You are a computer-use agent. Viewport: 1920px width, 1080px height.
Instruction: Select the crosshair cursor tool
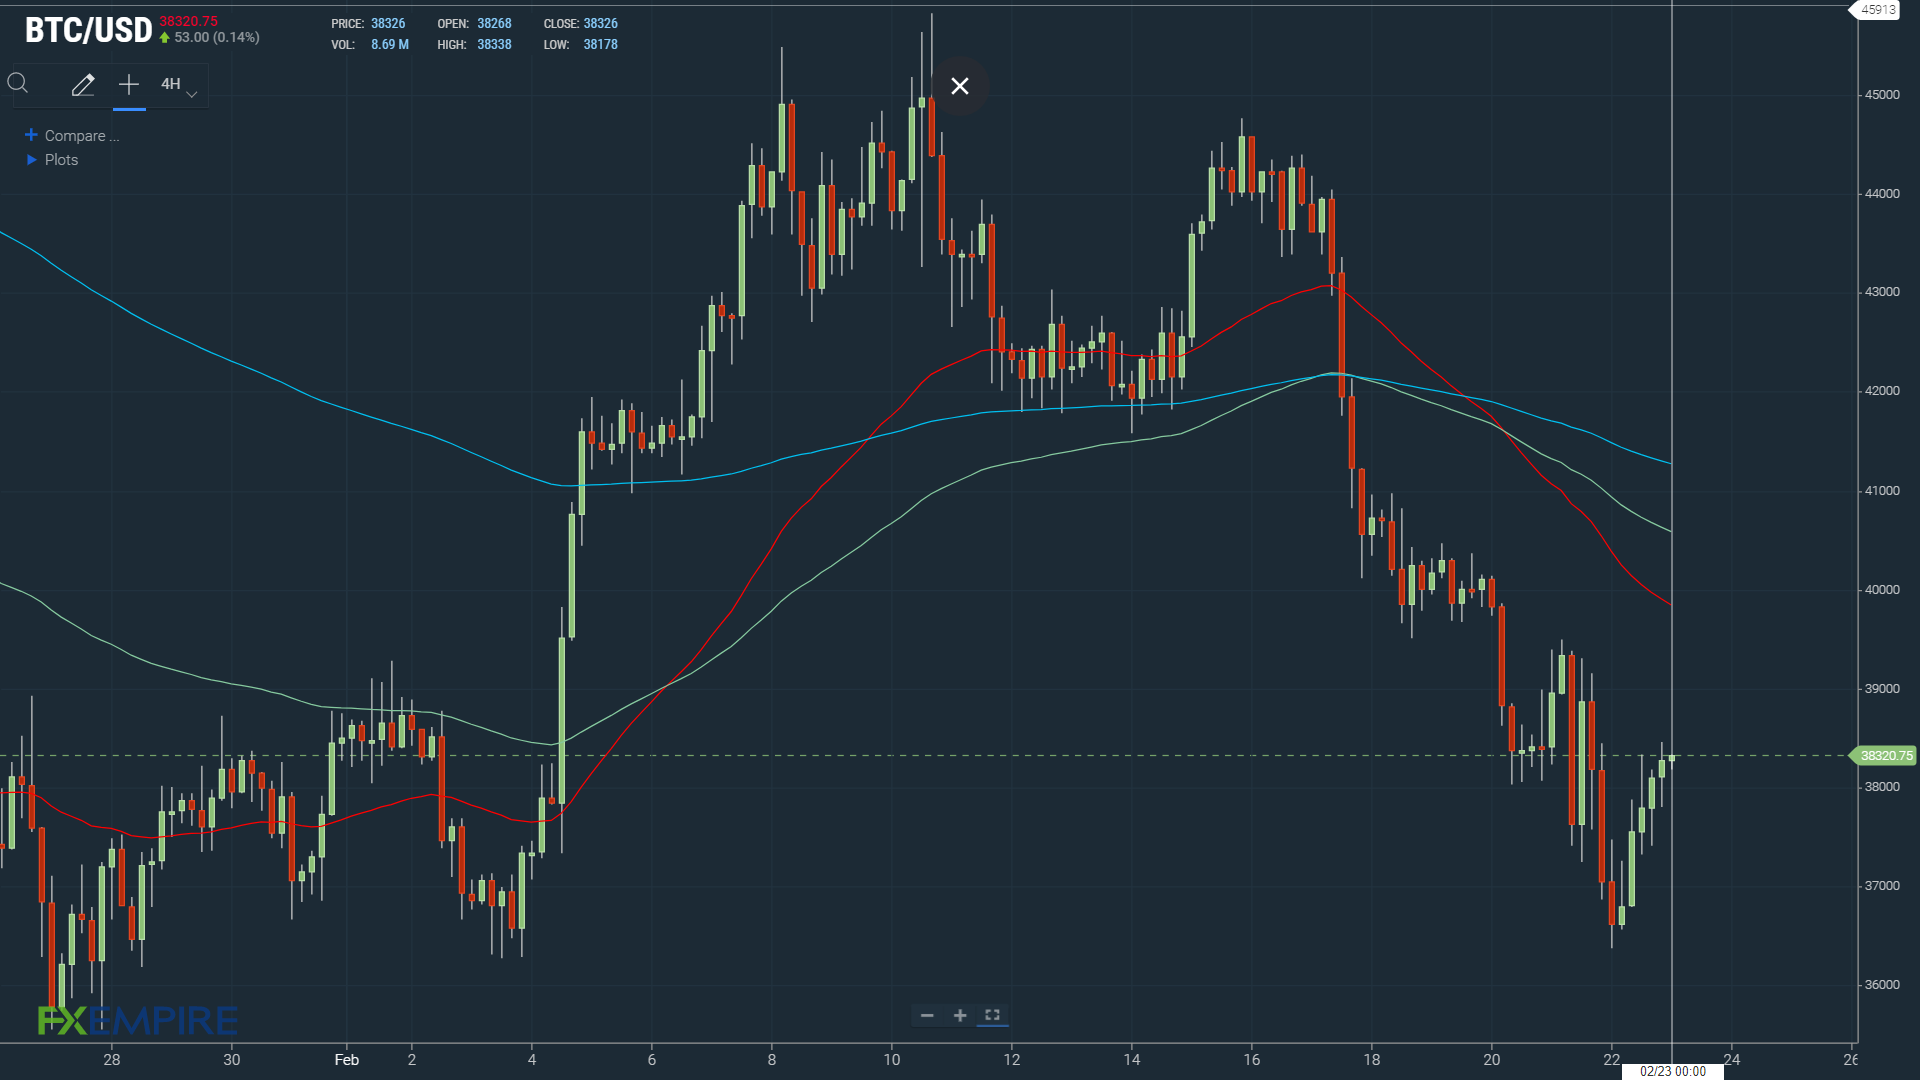coord(129,85)
